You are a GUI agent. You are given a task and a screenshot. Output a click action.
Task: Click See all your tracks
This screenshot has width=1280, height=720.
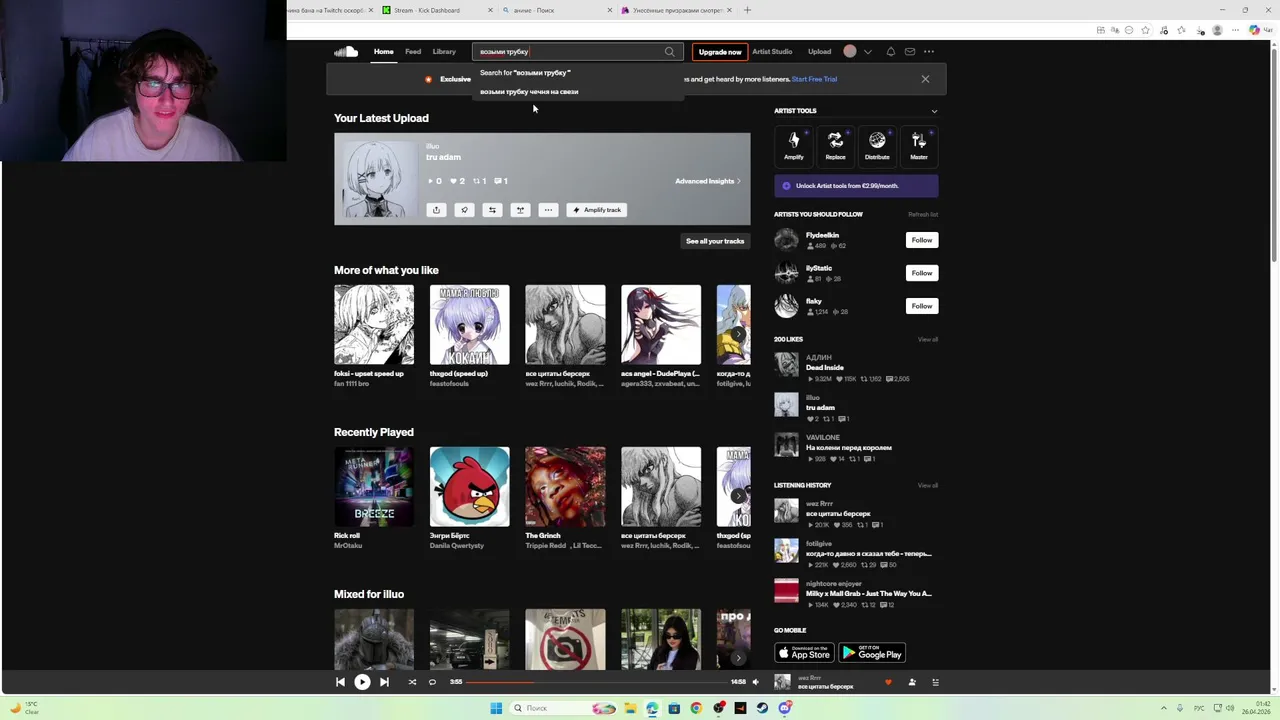pyautogui.click(x=715, y=241)
